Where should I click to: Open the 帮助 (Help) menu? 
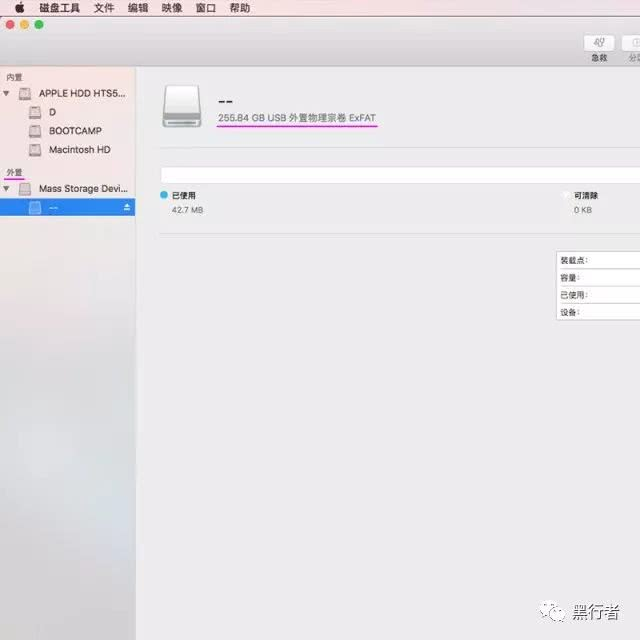pyautogui.click(x=240, y=7)
